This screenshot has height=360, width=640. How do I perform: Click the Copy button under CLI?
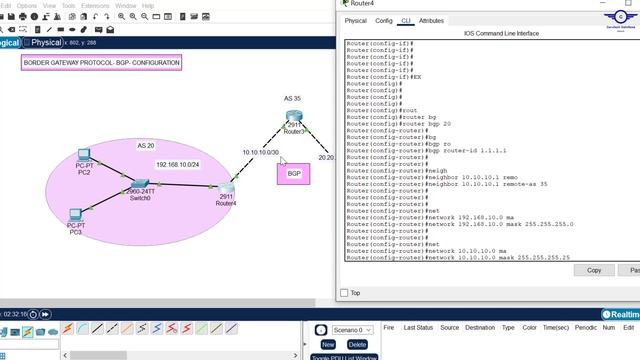pyautogui.click(x=594, y=270)
